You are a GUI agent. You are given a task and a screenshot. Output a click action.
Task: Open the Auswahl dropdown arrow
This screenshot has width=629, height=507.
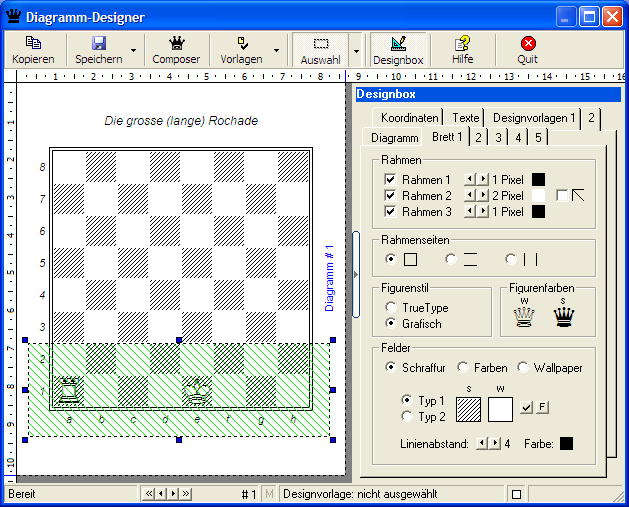(x=356, y=51)
